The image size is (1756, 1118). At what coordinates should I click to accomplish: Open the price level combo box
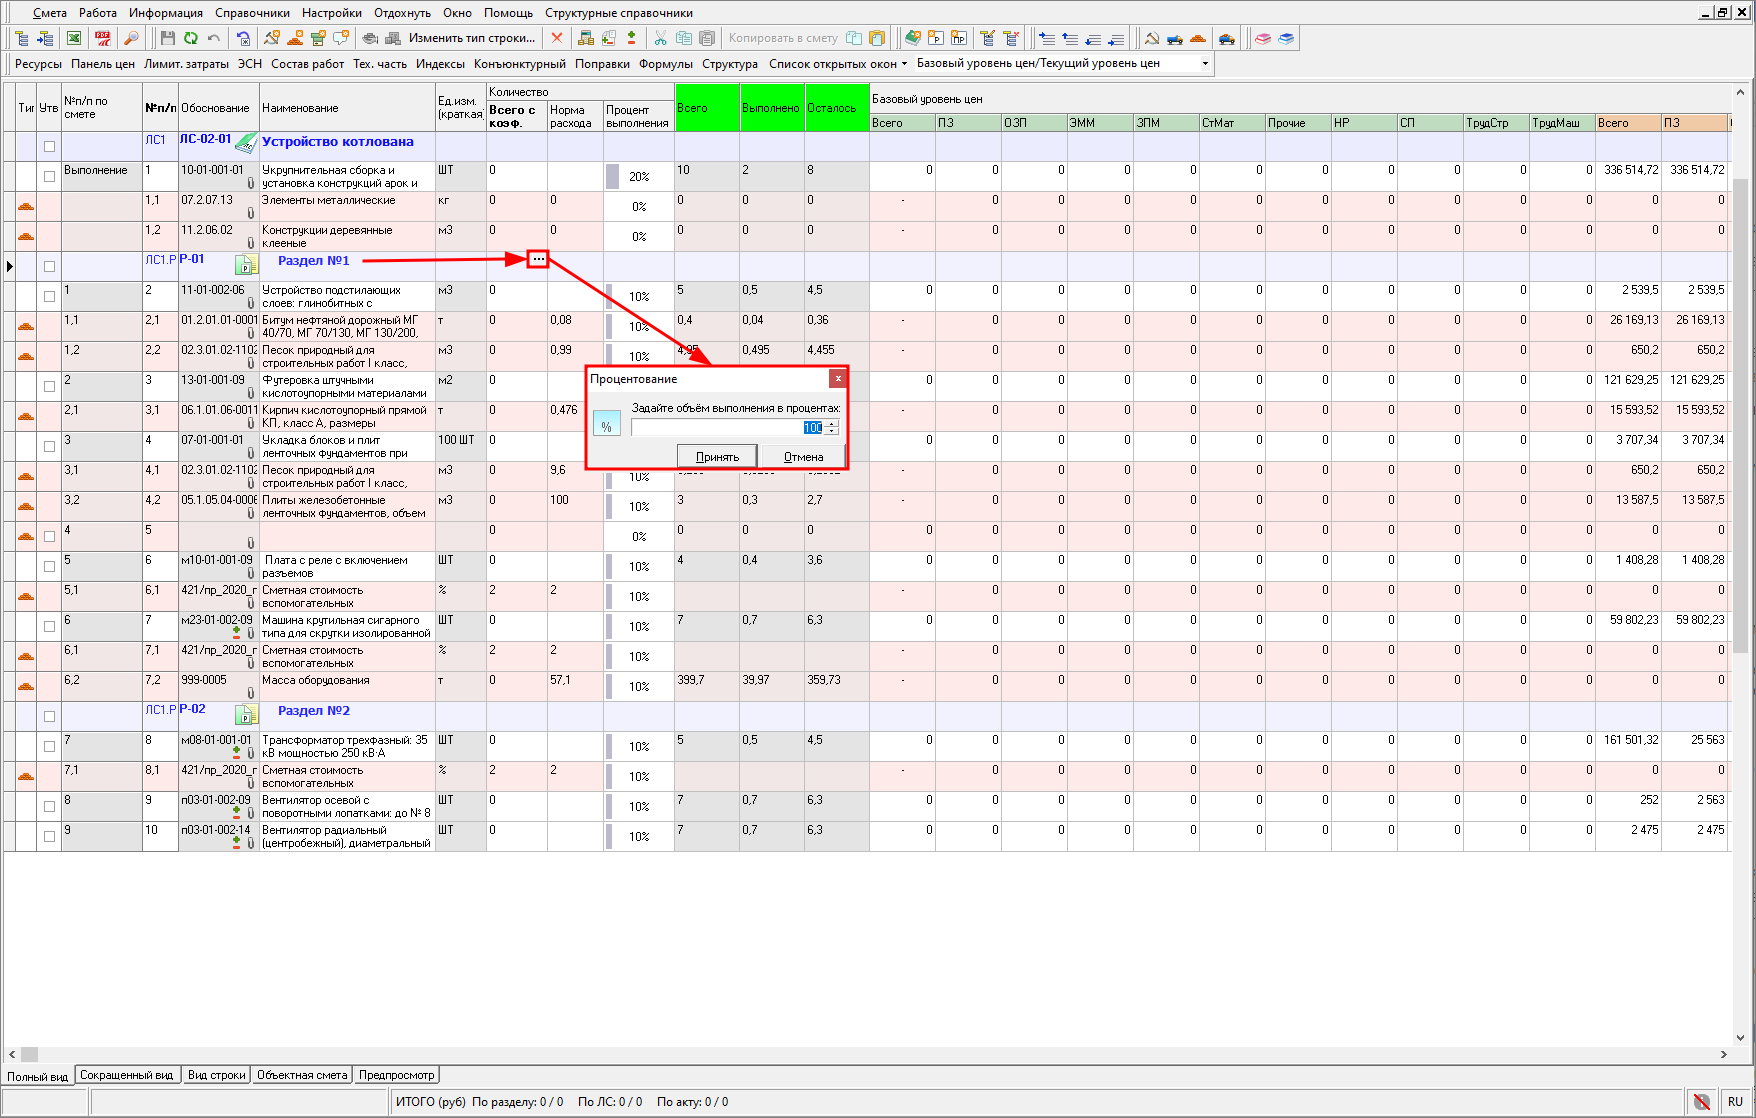1204,63
